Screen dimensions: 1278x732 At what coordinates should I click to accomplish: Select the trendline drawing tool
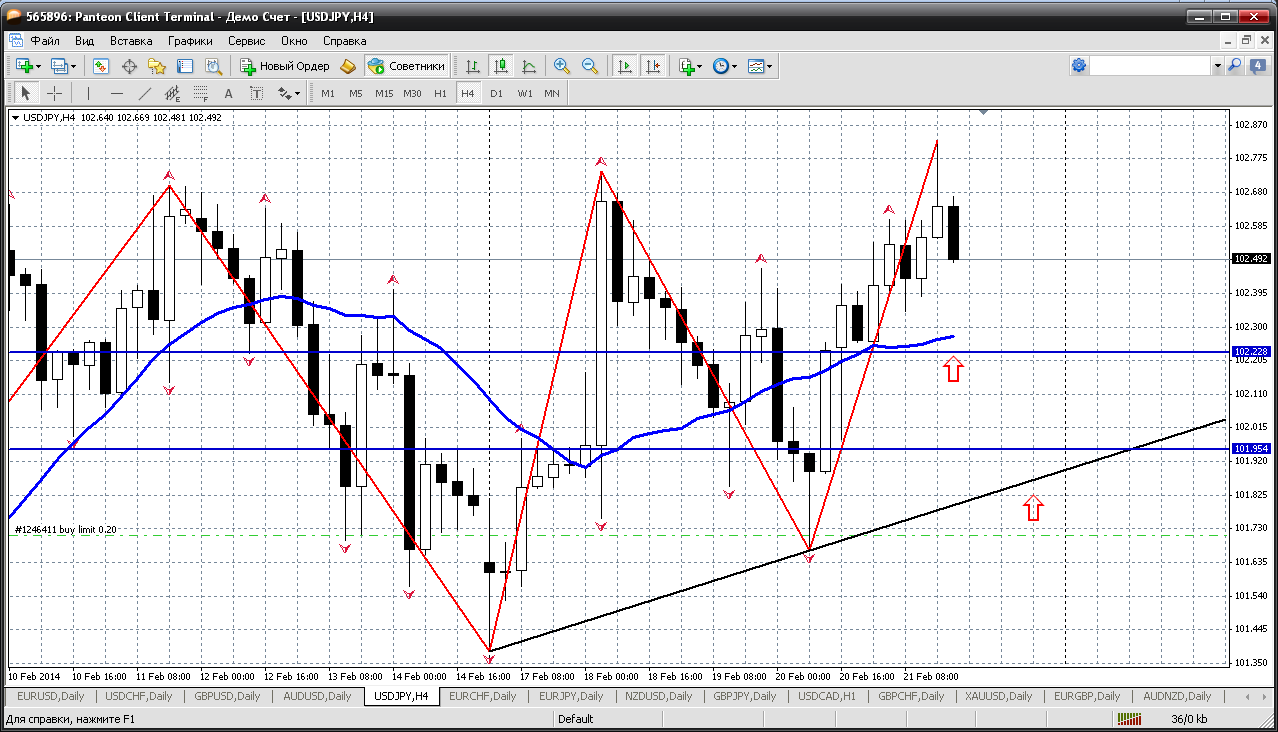click(x=145, y=93)
